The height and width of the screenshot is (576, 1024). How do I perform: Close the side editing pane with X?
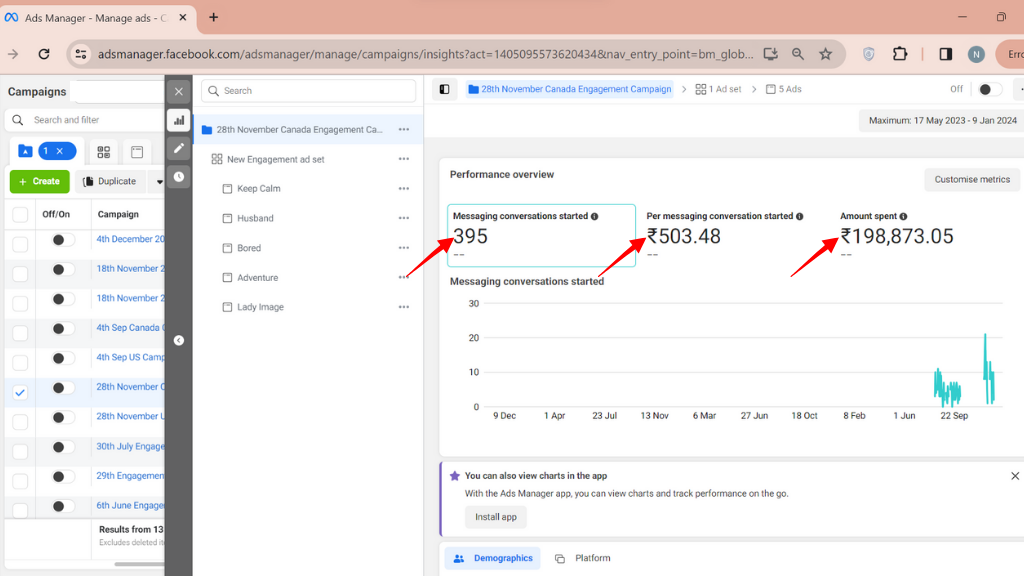click(x=179, y=91)
